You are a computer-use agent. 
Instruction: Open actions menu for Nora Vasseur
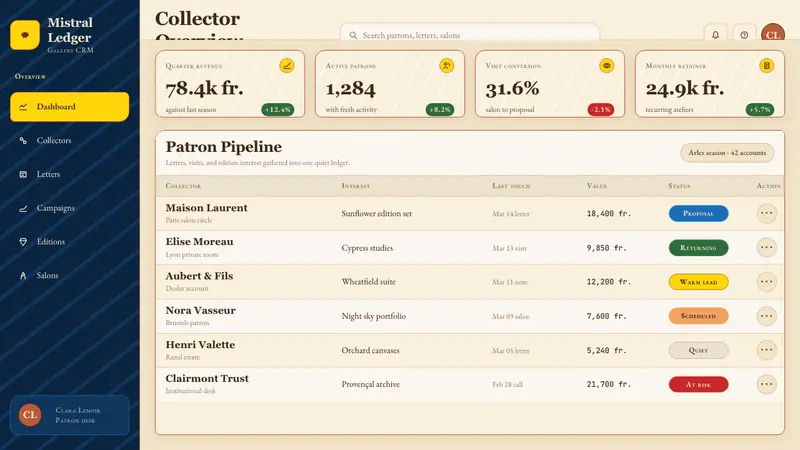pyautogui.click(x=766, y=316)
